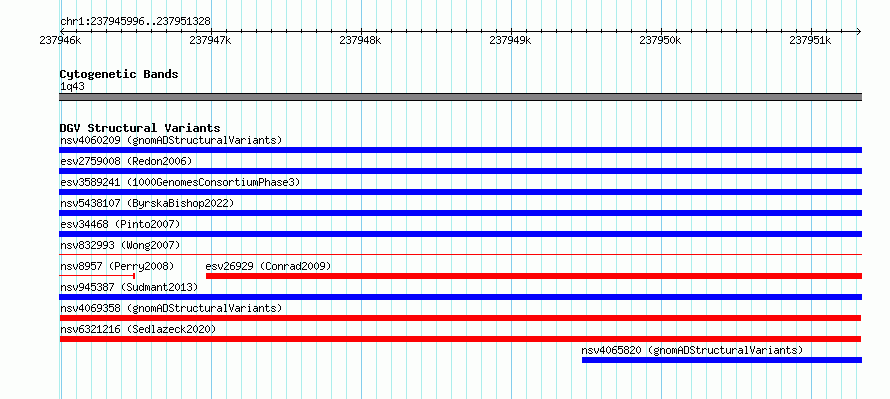Click the Cytogenetic Bands track title
This screenshot has height=399, width=890.
click(x=119, y=74)
